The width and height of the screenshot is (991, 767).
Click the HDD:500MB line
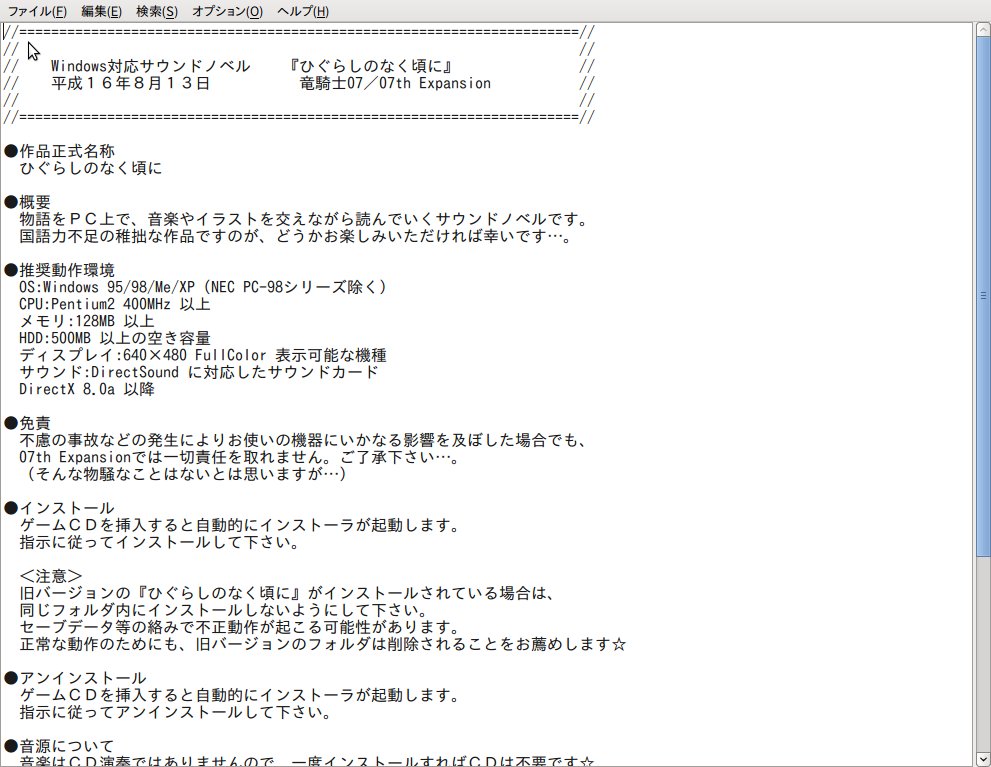pyautogui.click(x=115, y=339)
